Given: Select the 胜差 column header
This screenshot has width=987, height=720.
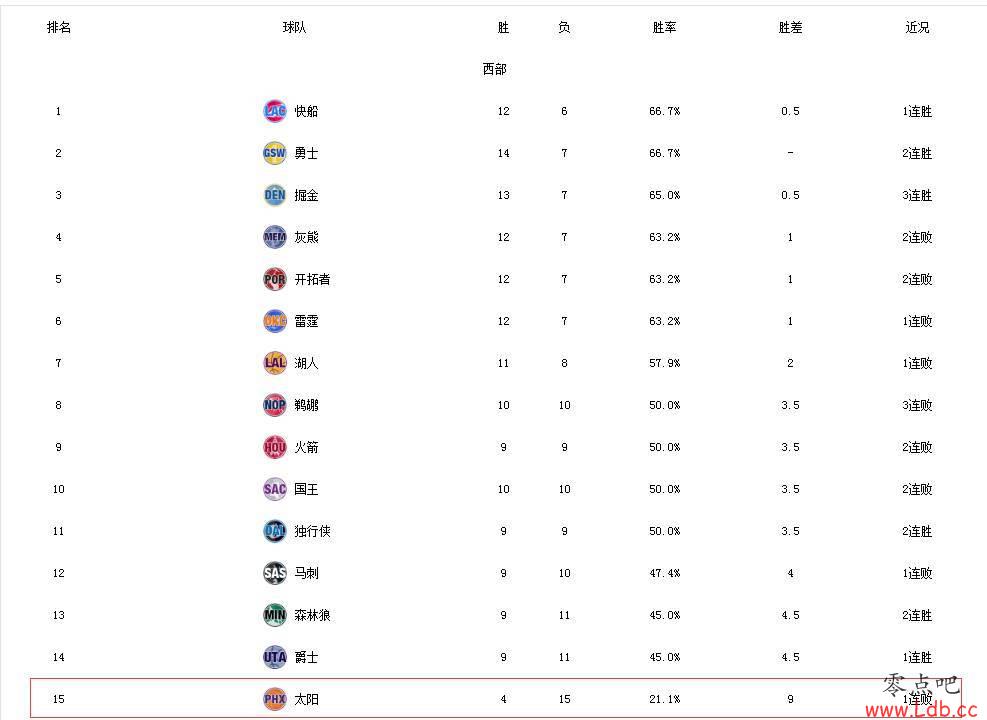Looking at the screenshot, I should tap(790, 27).
